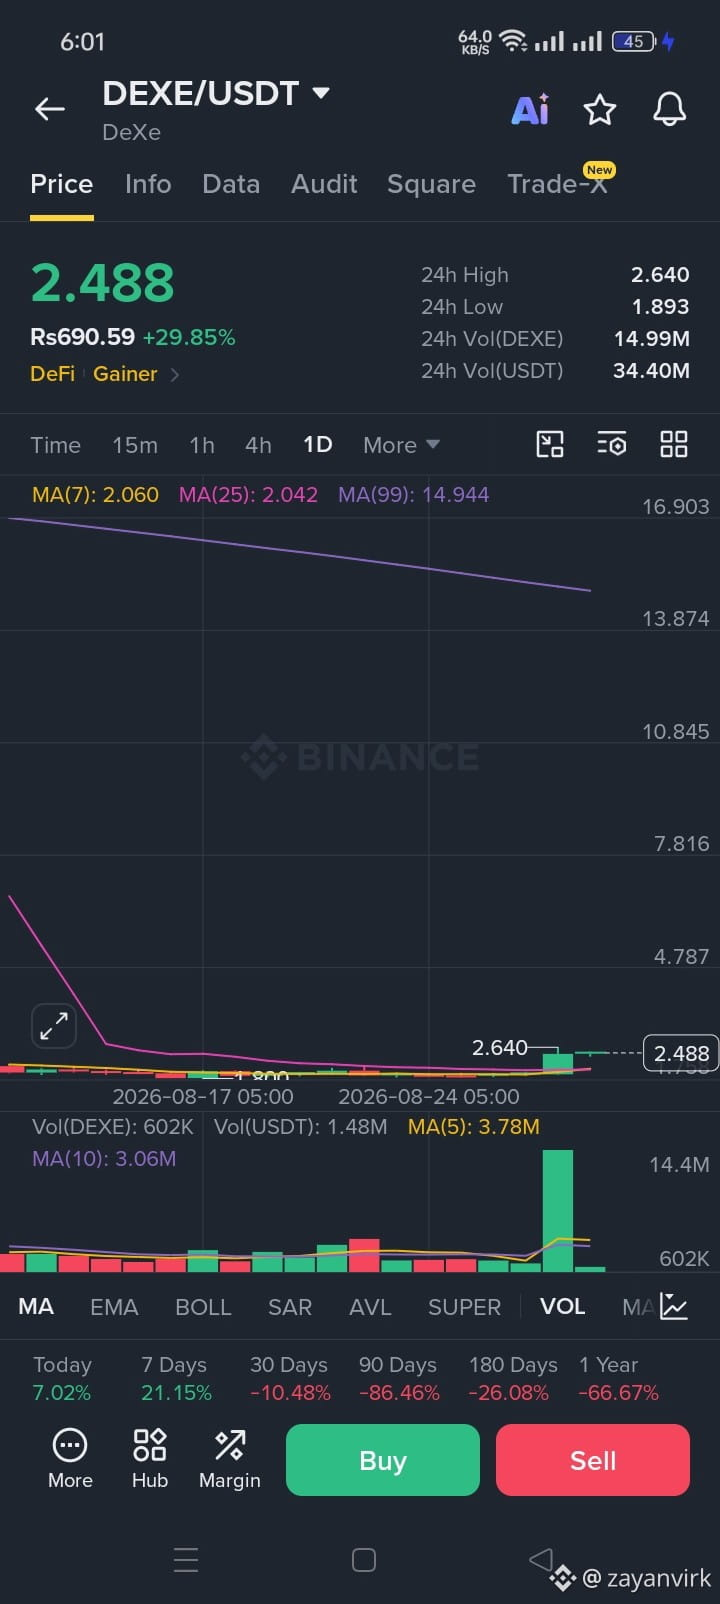Toggle the MA indicator
This screenshot has width=720, height=1604.
click(x=36, y=1306)
